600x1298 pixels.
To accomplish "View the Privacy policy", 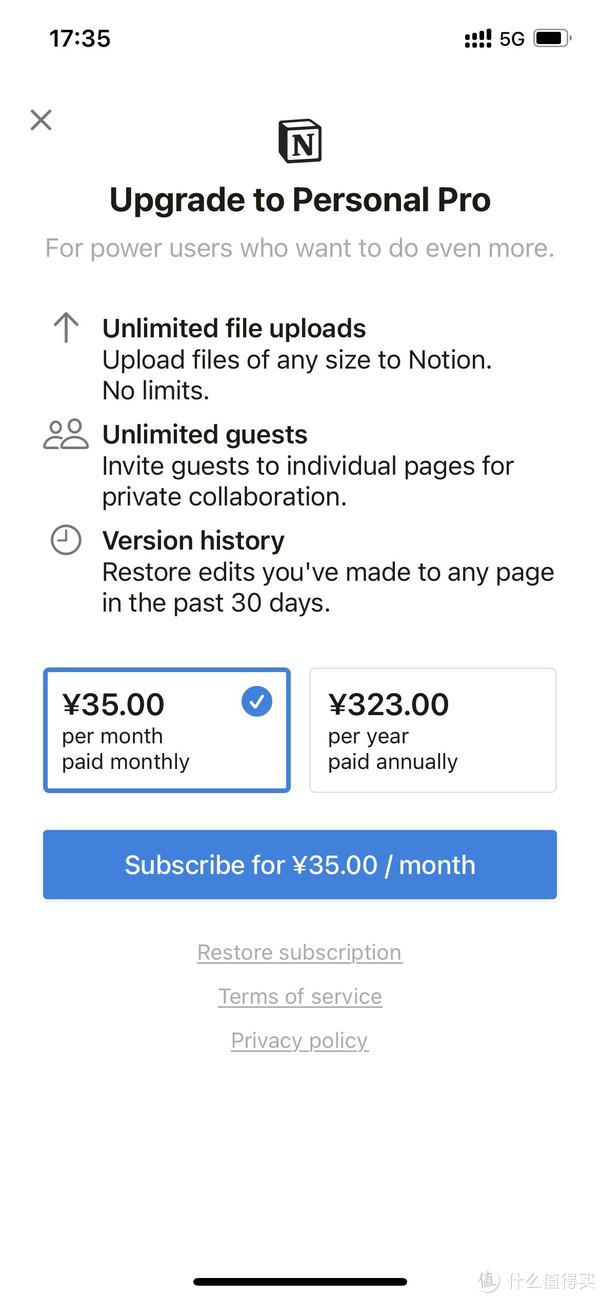I will pyautogui.click(x=299, y=1040).
